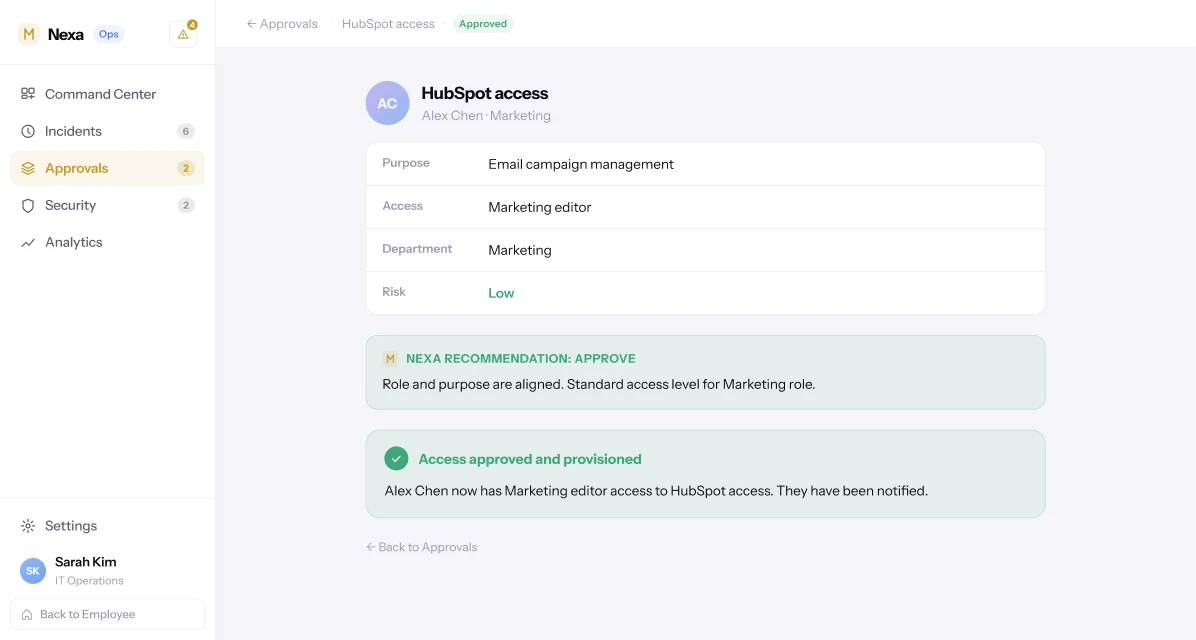Click the Back to Approvals link
This screenshot has width=1196, height=640.
coord(421,547)
